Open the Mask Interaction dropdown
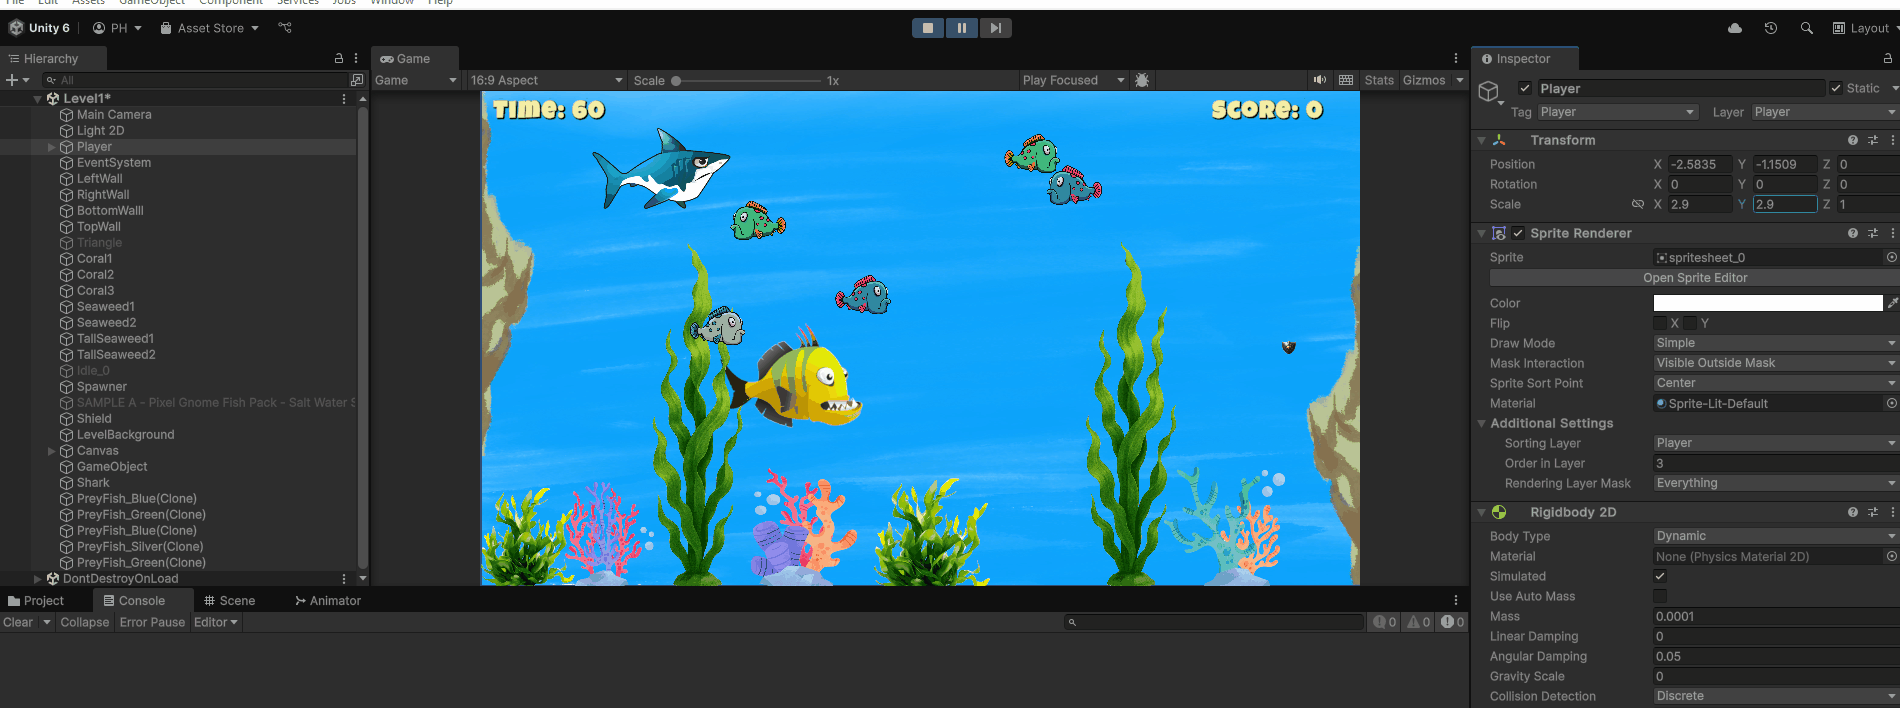Image resolution: width=1900 pixels, height=708 pixels. [x=1776, y=363]
